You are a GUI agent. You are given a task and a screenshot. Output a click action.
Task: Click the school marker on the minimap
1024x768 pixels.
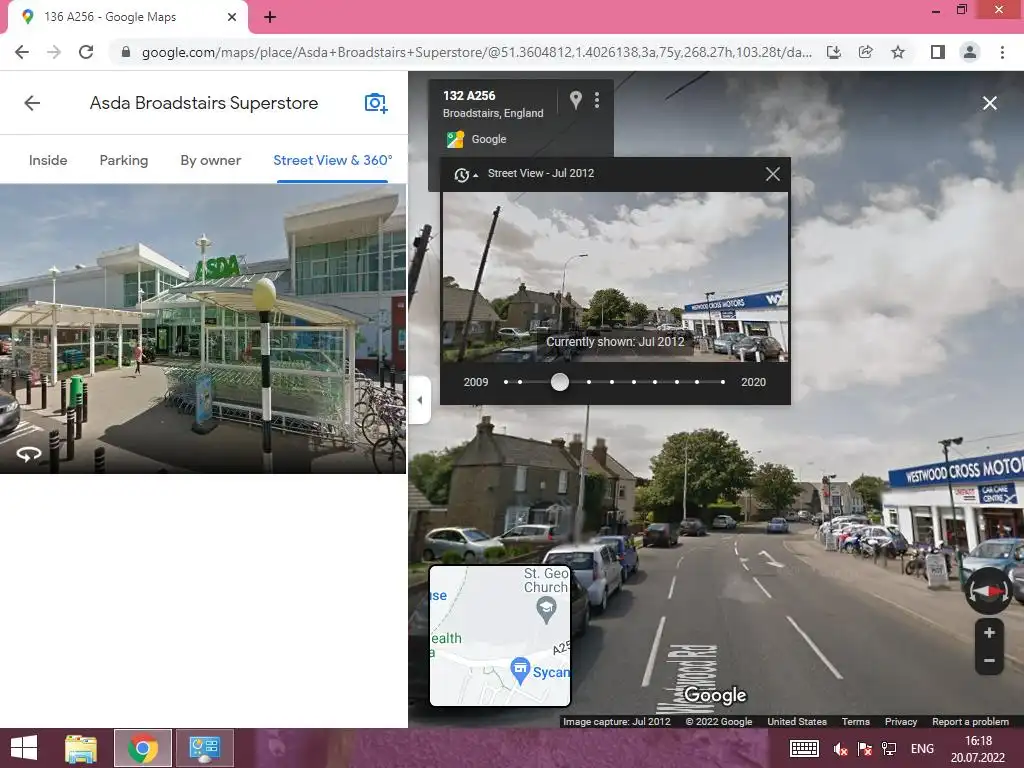[x=546, y=609]
